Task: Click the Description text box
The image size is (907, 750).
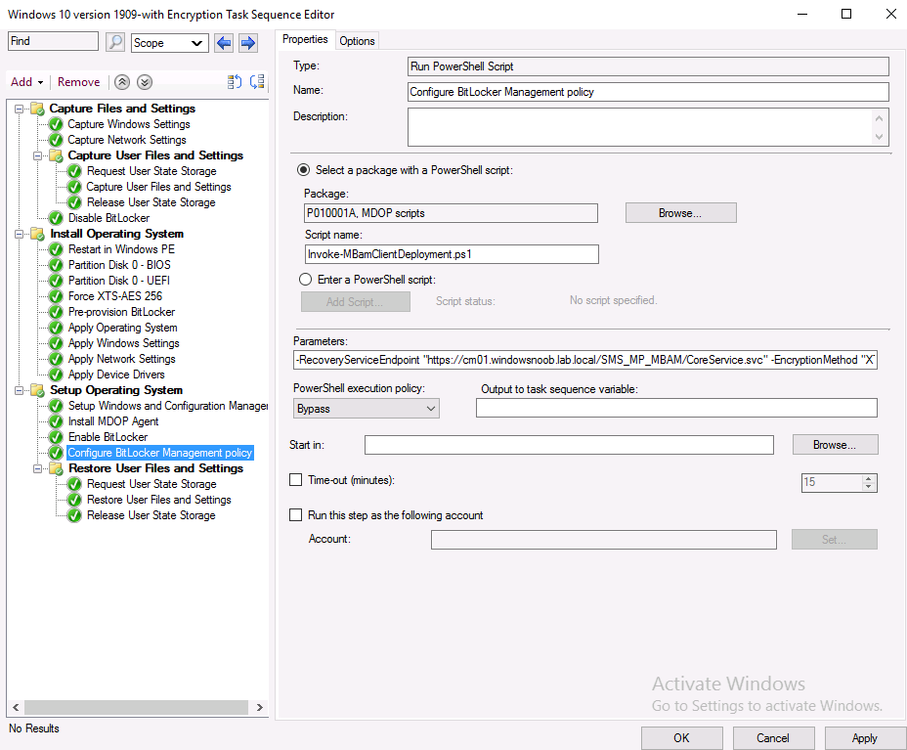Action: [x=648, y=127]
